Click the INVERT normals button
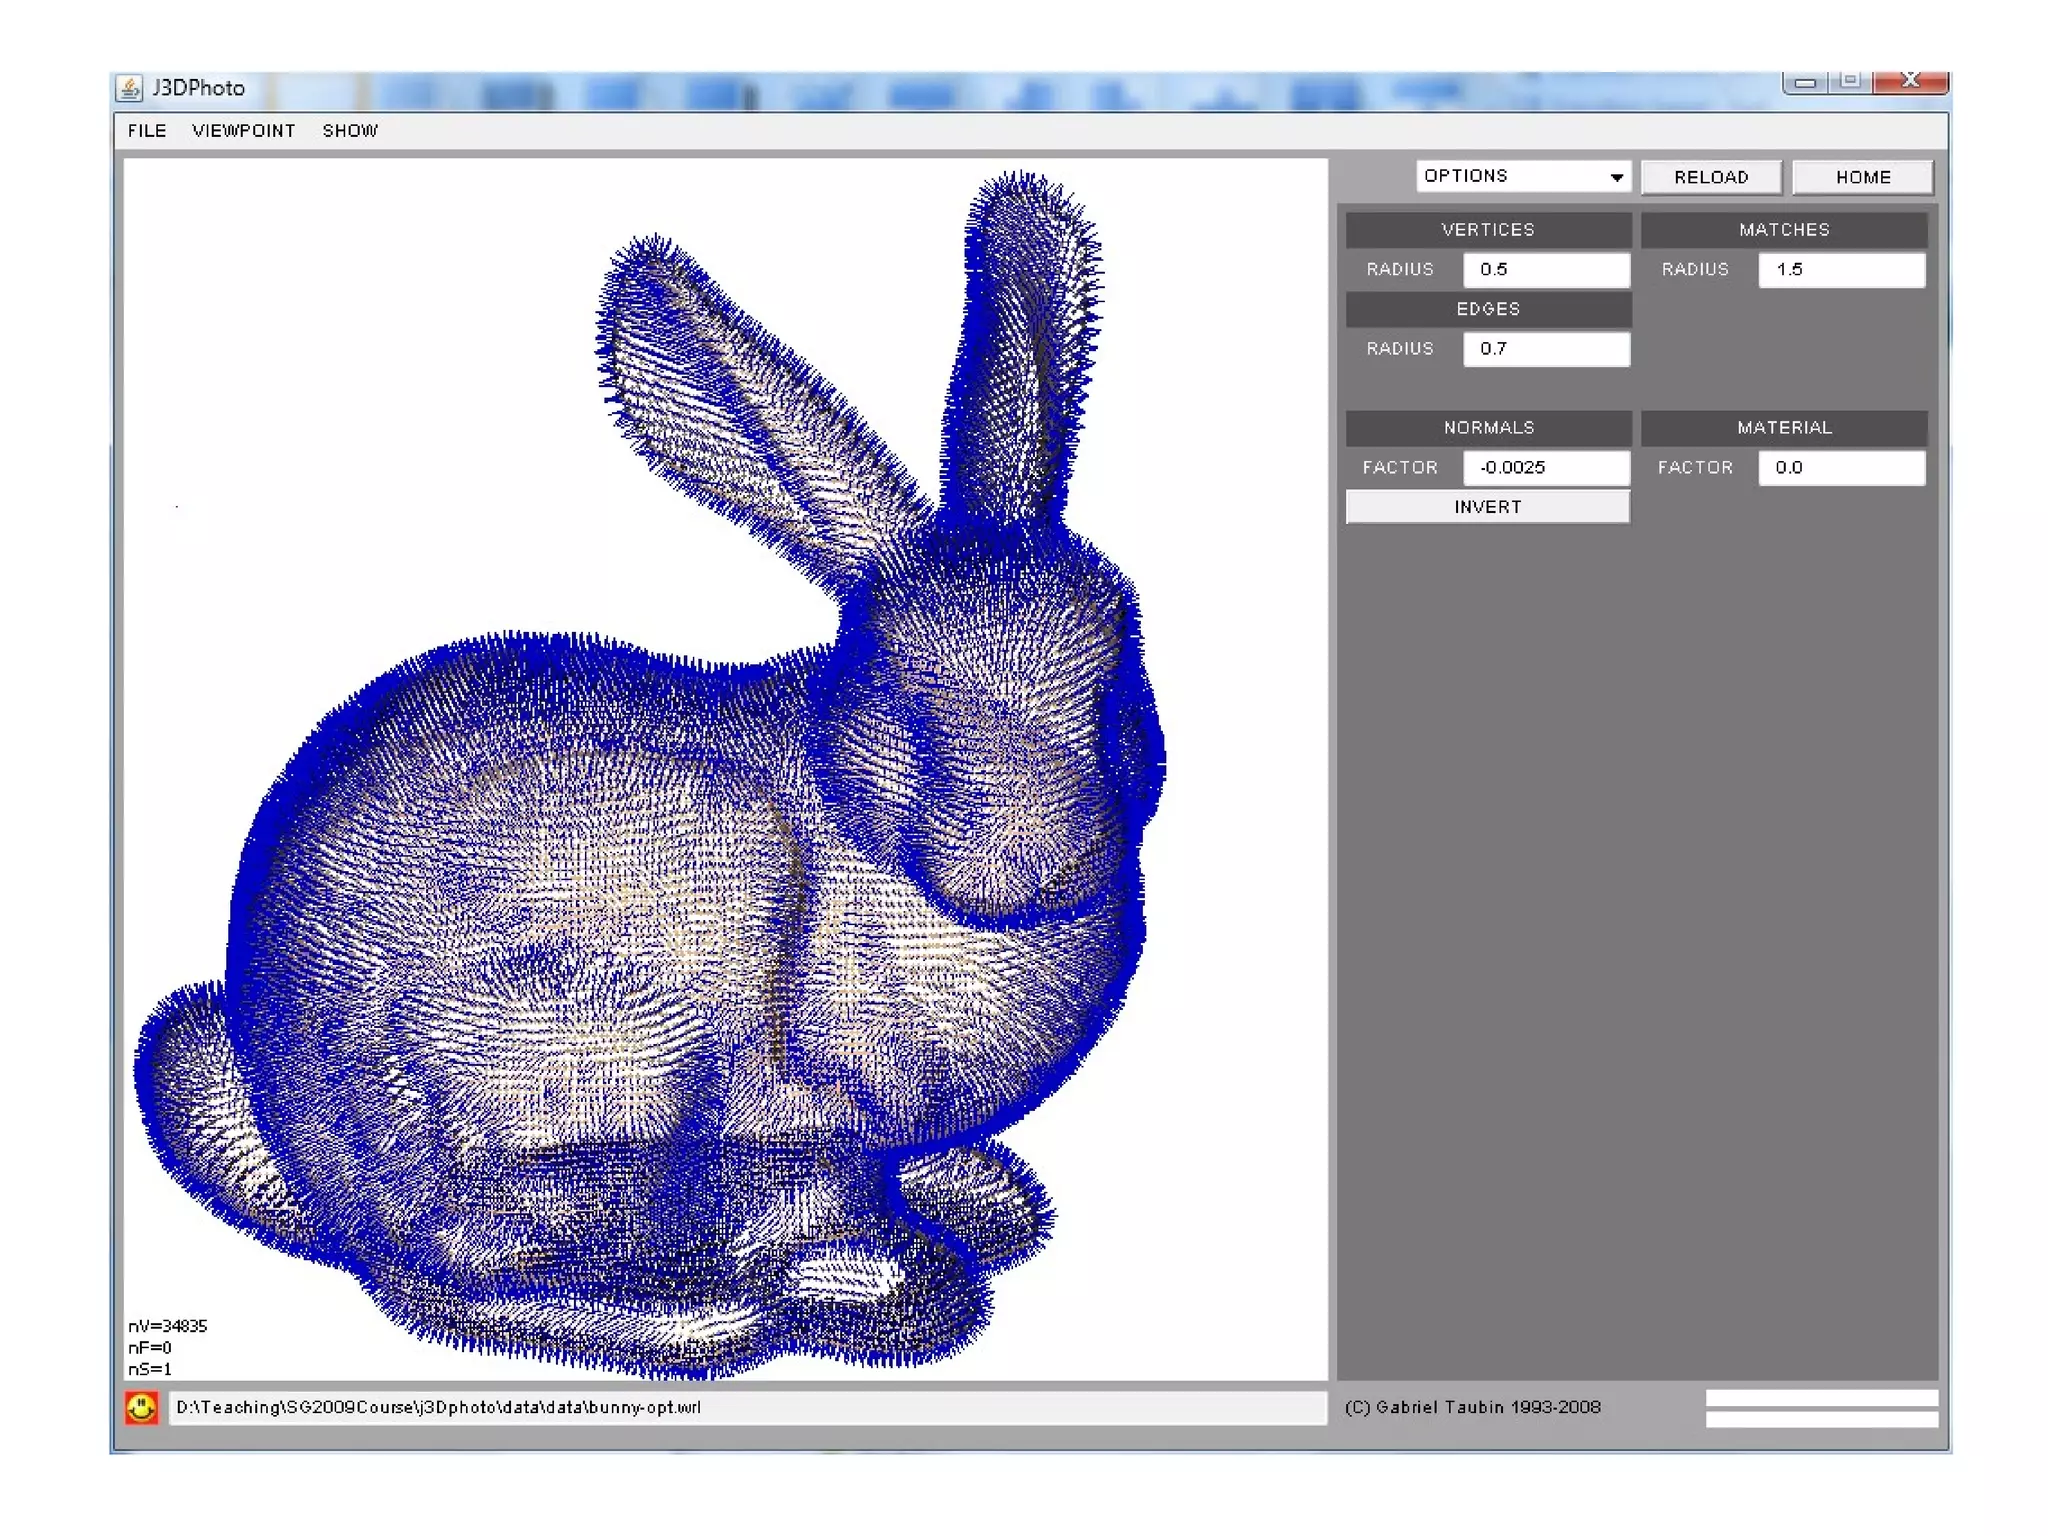2048x1536 pixels. point(1487,507)
